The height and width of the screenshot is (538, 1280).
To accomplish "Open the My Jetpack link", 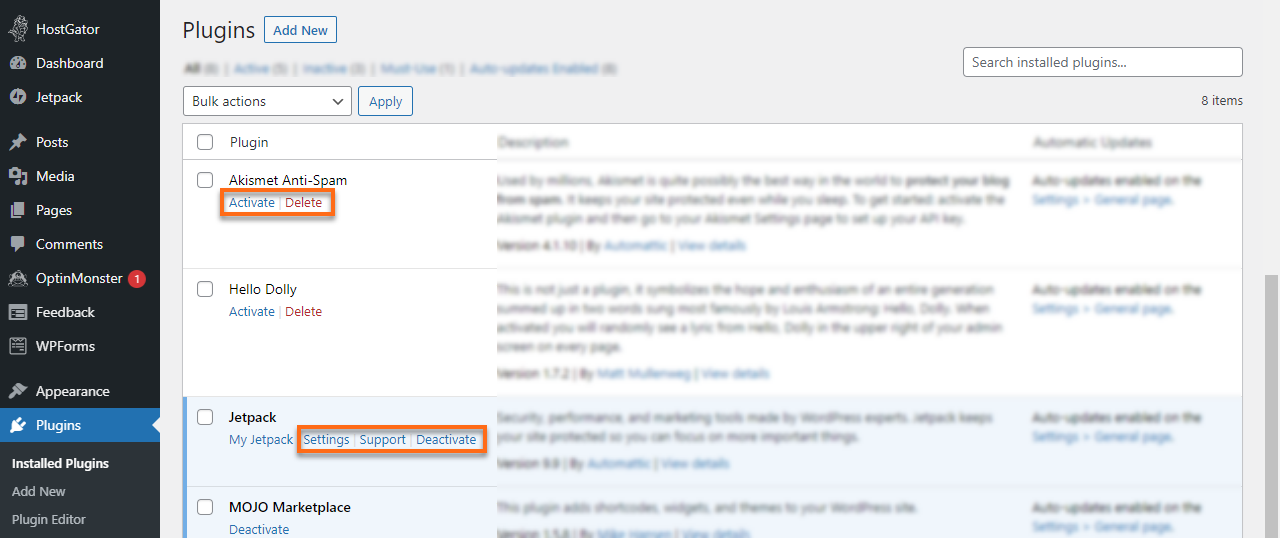I will [x=261, y=439].
